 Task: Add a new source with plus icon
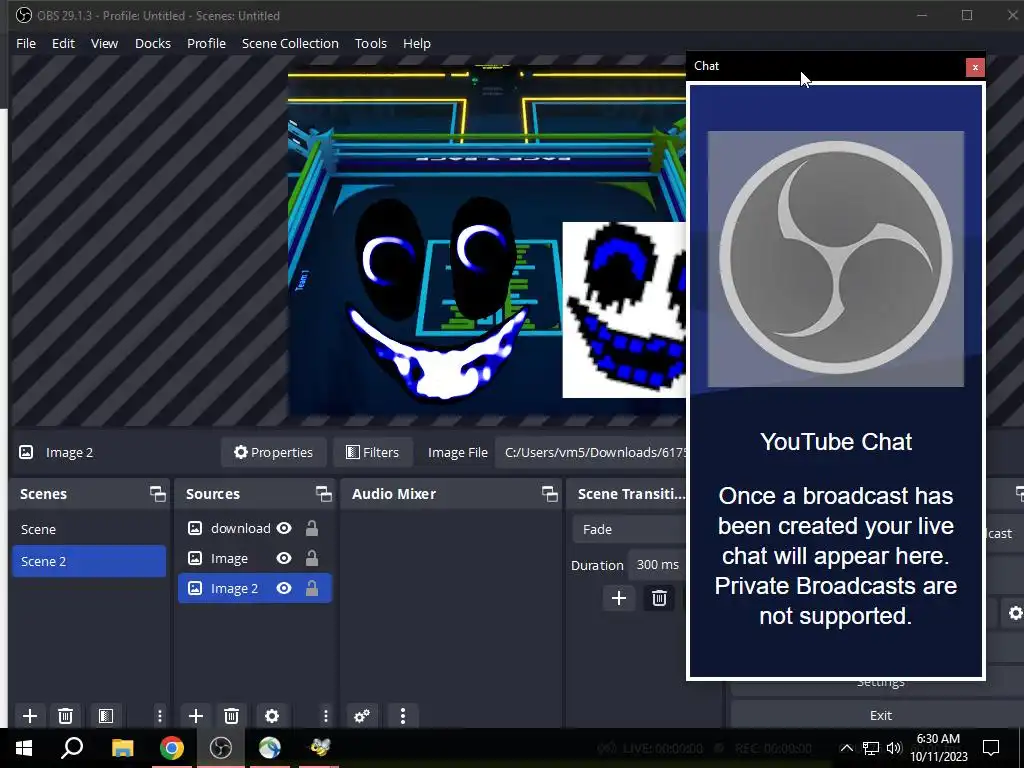195,716
